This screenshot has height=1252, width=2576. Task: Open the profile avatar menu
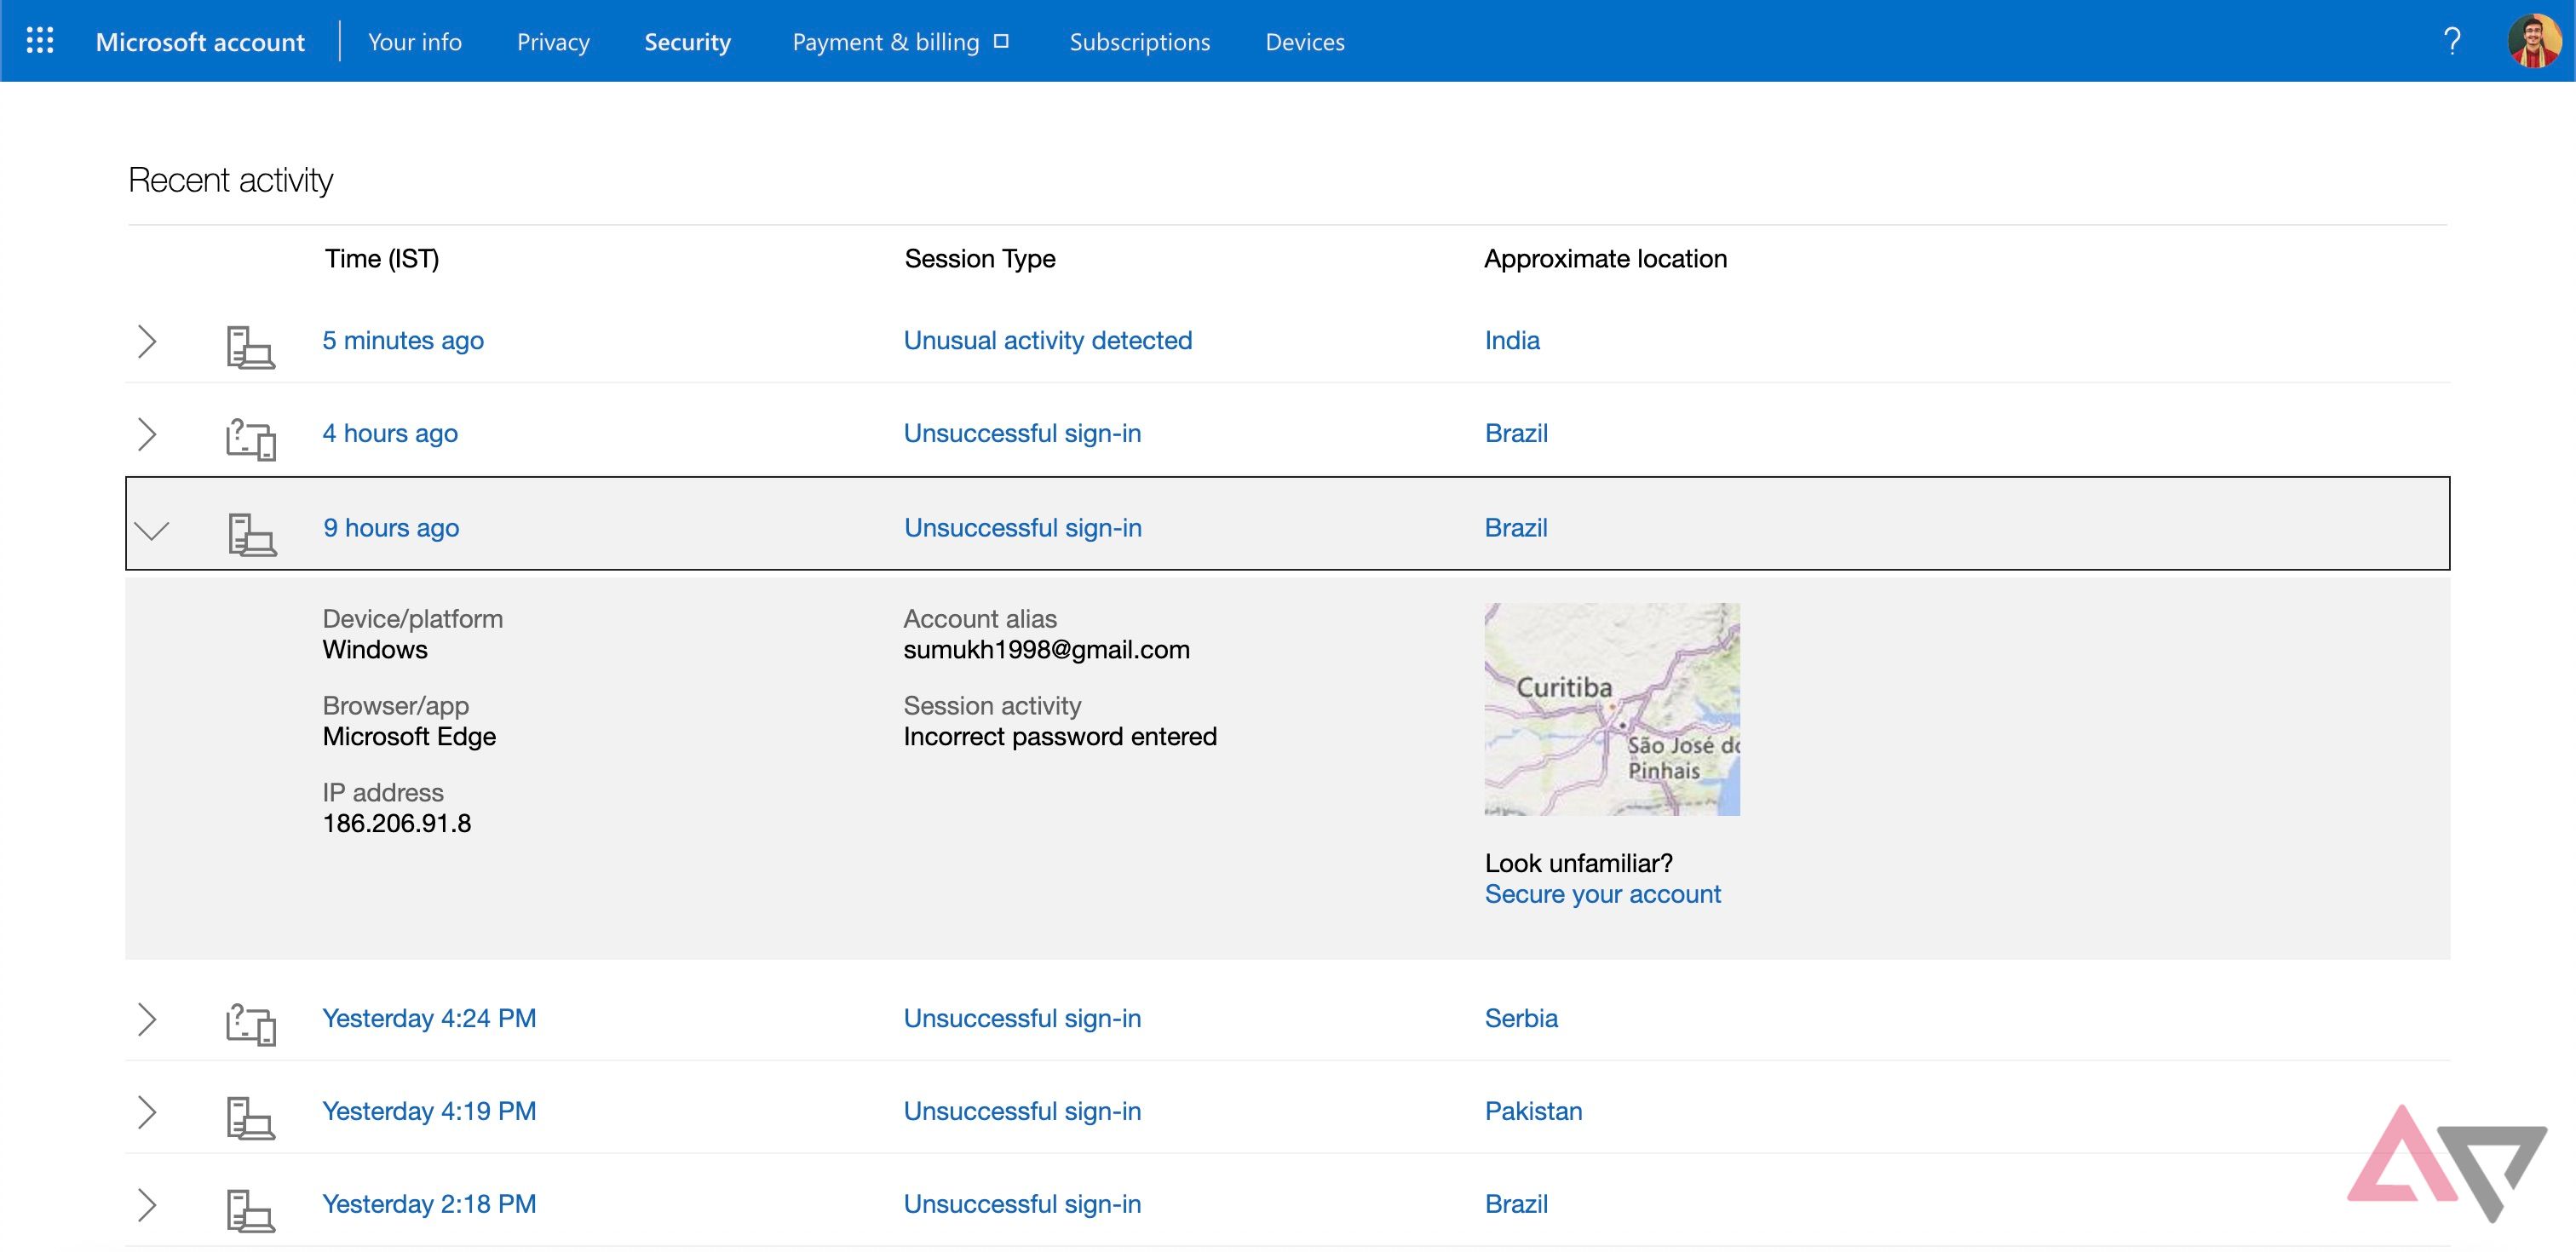[2534, 41]
